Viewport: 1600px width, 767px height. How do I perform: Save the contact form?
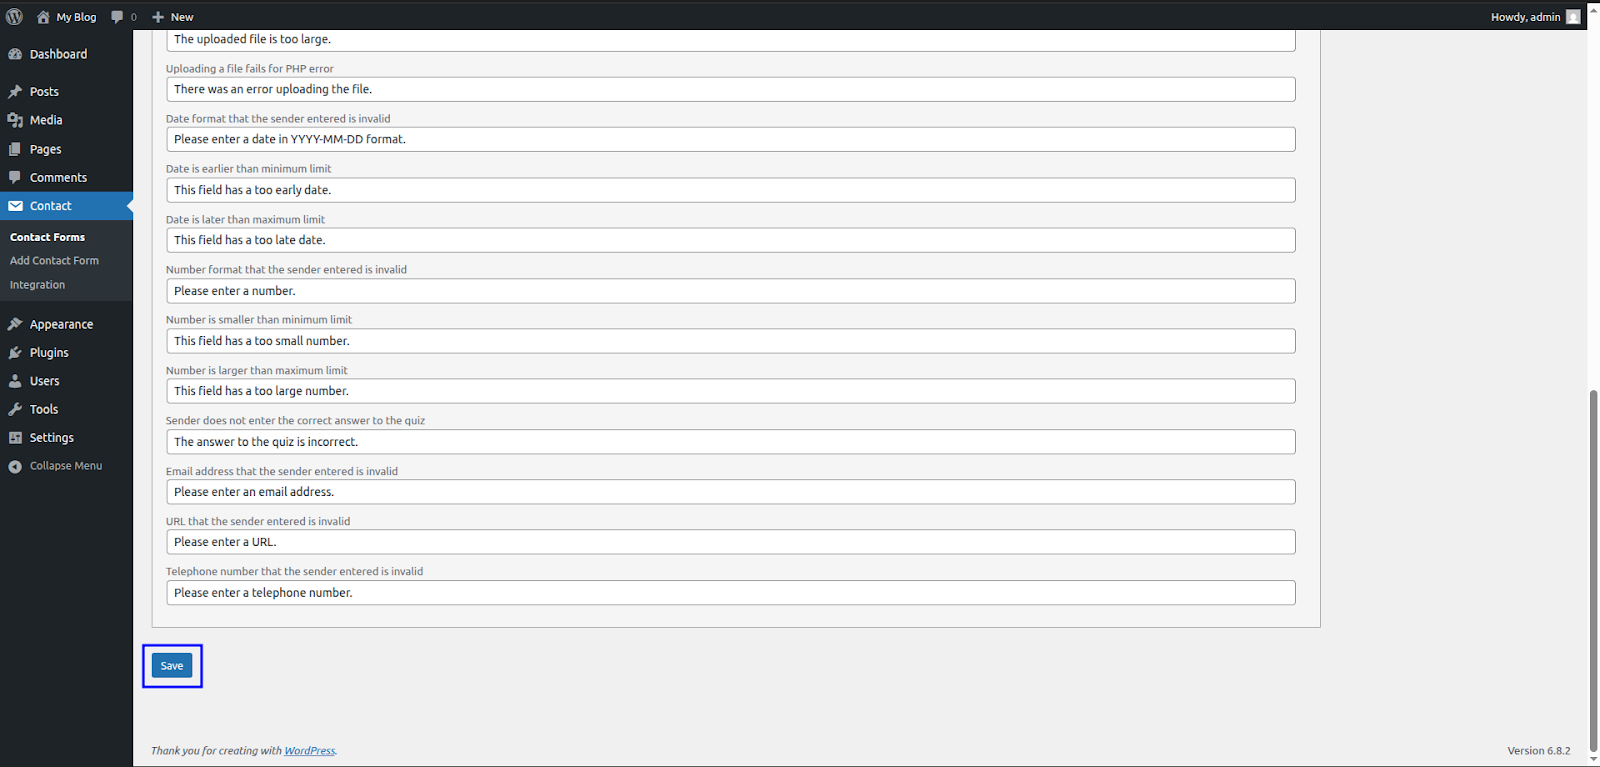click(x=172, y=666)
